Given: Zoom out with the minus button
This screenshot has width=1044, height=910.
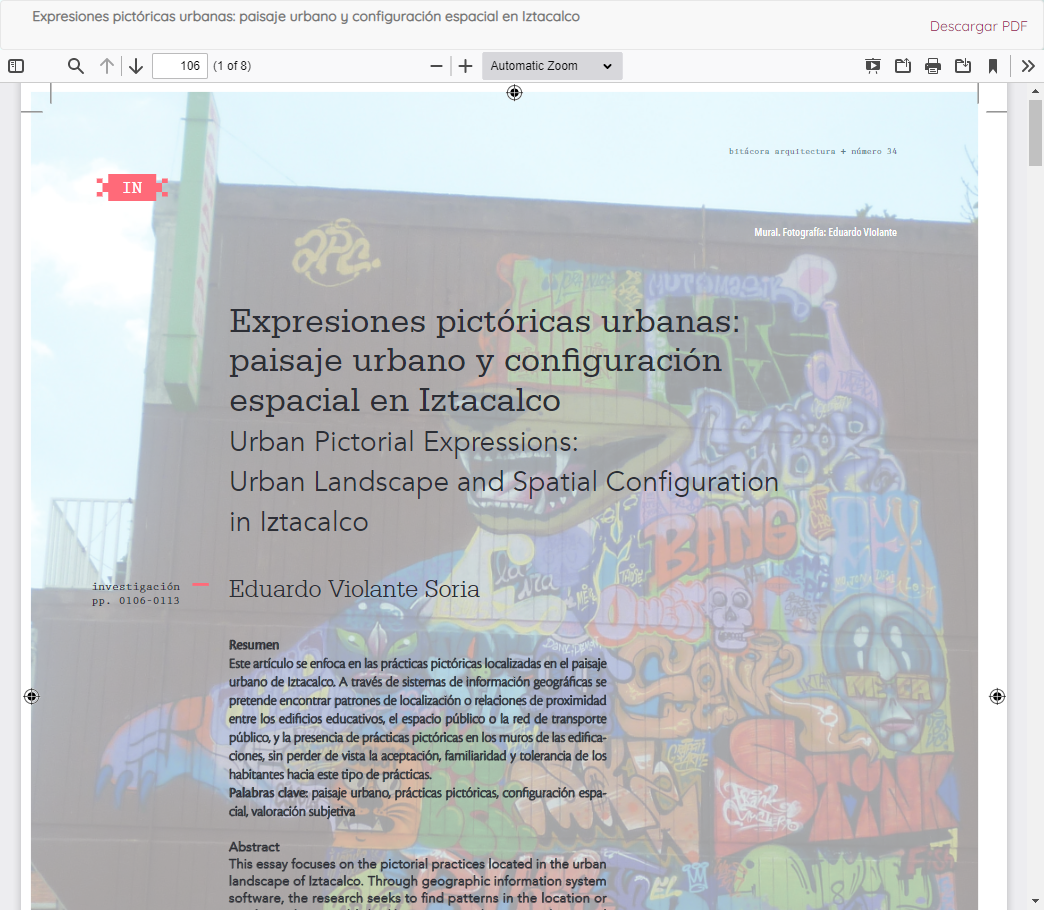Looking at the screenshot, I should pyautogui.click(x=436, y=66).
